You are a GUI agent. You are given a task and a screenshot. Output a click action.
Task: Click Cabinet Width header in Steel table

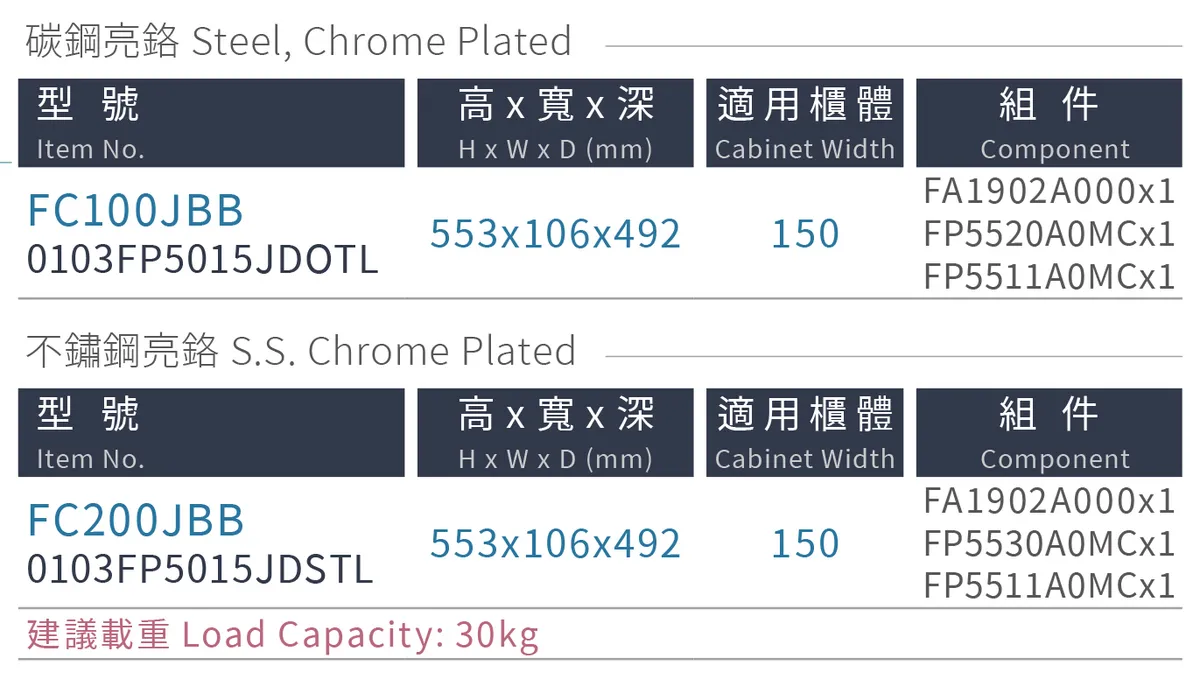(804, 123)
